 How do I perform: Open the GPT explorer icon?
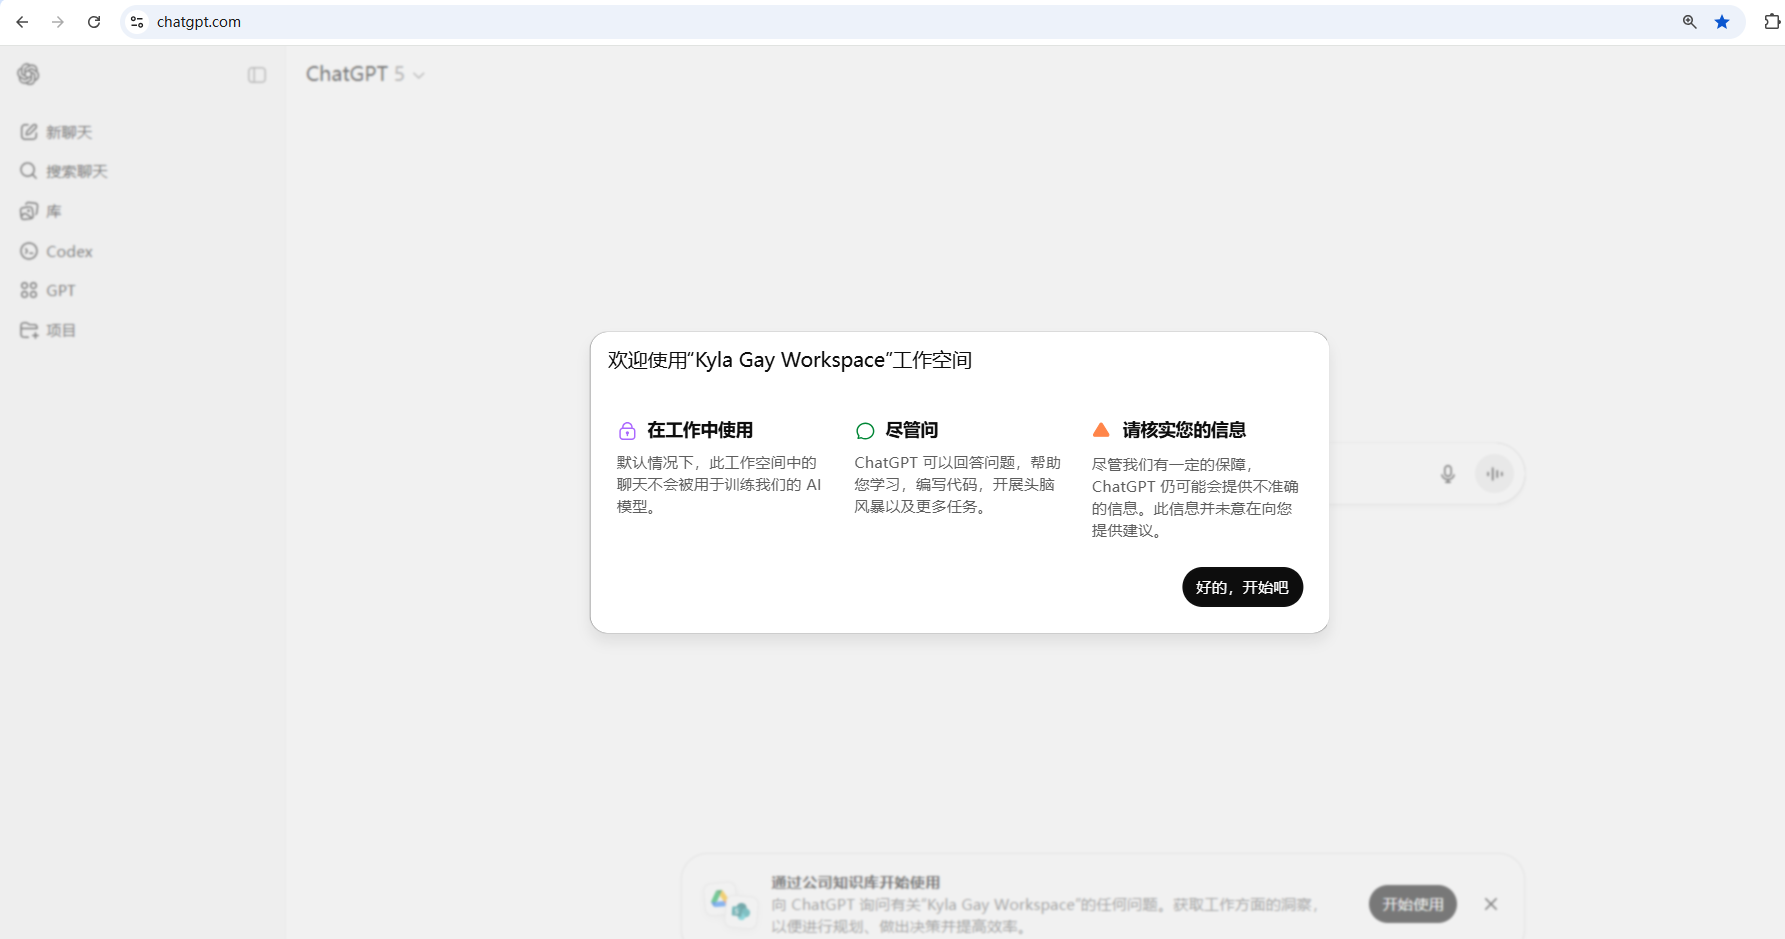click(30, 290)
